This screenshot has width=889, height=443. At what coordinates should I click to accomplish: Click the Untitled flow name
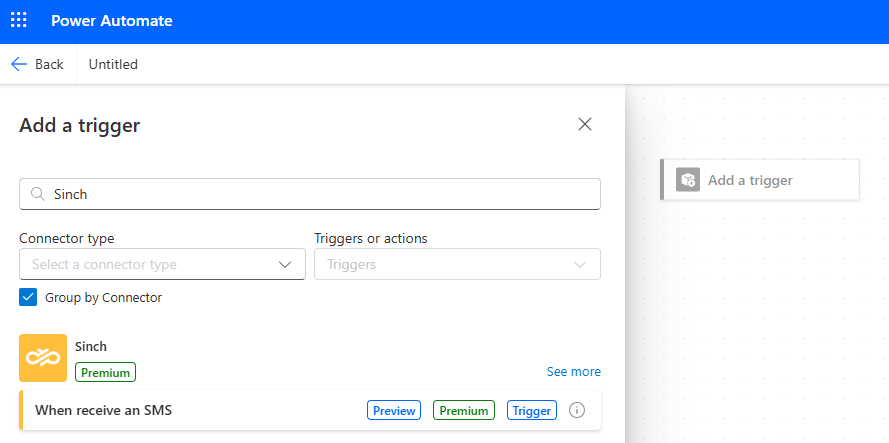coord(113,64)
